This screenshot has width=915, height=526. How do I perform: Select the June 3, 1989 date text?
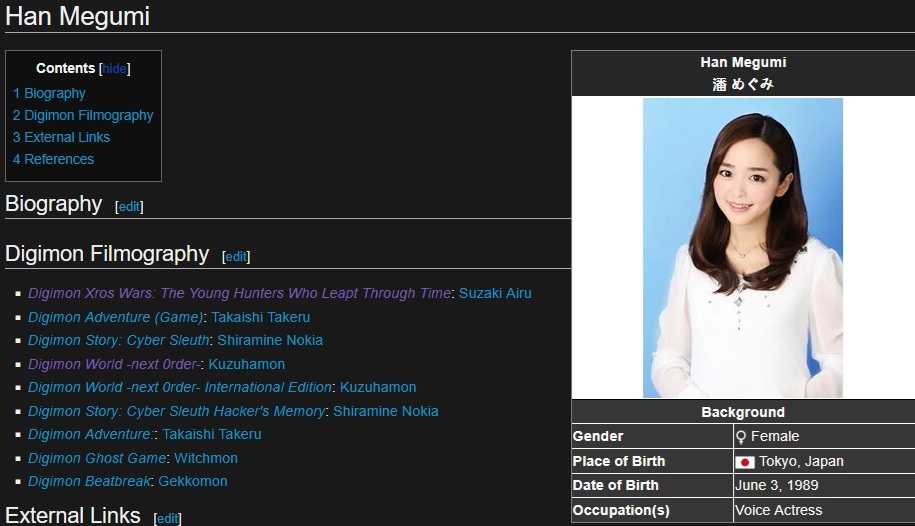776,485
